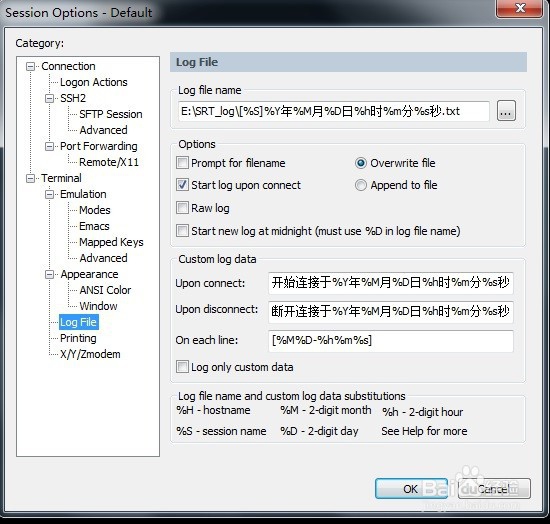Image resolution: width=550 pixels, height=524 pixels.
Task: Open SFTP Session settings
Action: (110, 114)
